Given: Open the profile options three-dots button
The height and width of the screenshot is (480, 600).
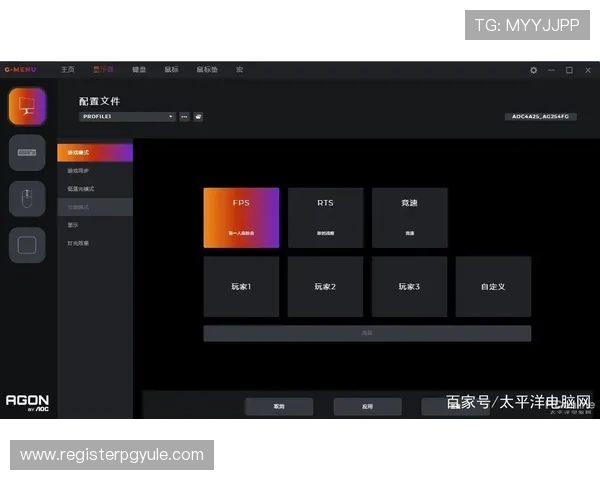Looking at the screenshot, I should 184,117.
